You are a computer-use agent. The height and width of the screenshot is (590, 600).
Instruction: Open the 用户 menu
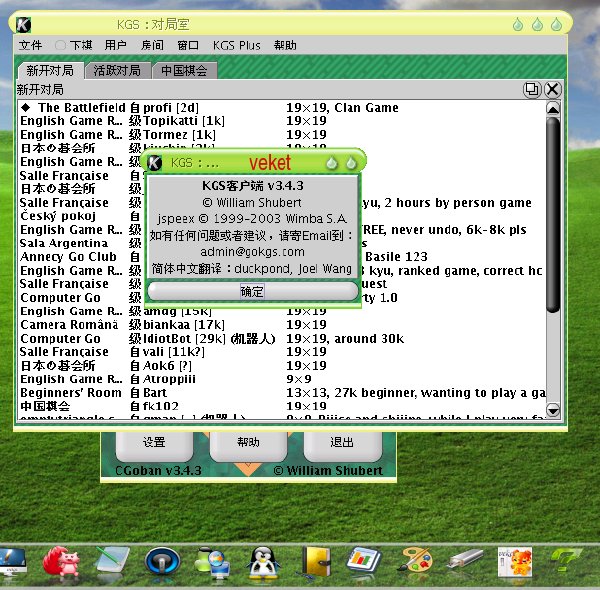(x=115, y=45)
